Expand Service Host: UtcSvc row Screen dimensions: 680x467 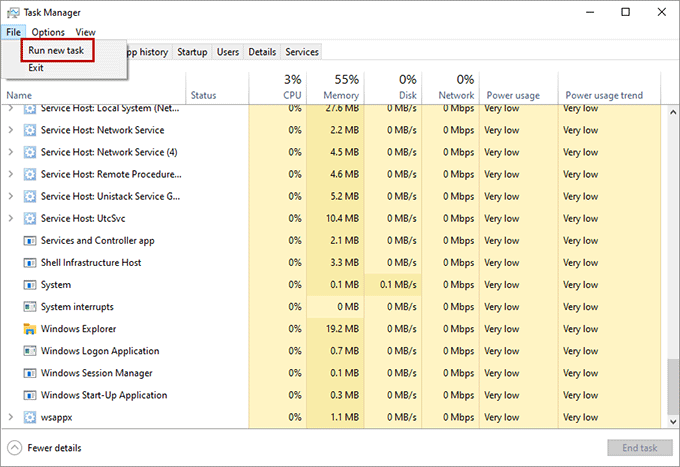(11, 218)
